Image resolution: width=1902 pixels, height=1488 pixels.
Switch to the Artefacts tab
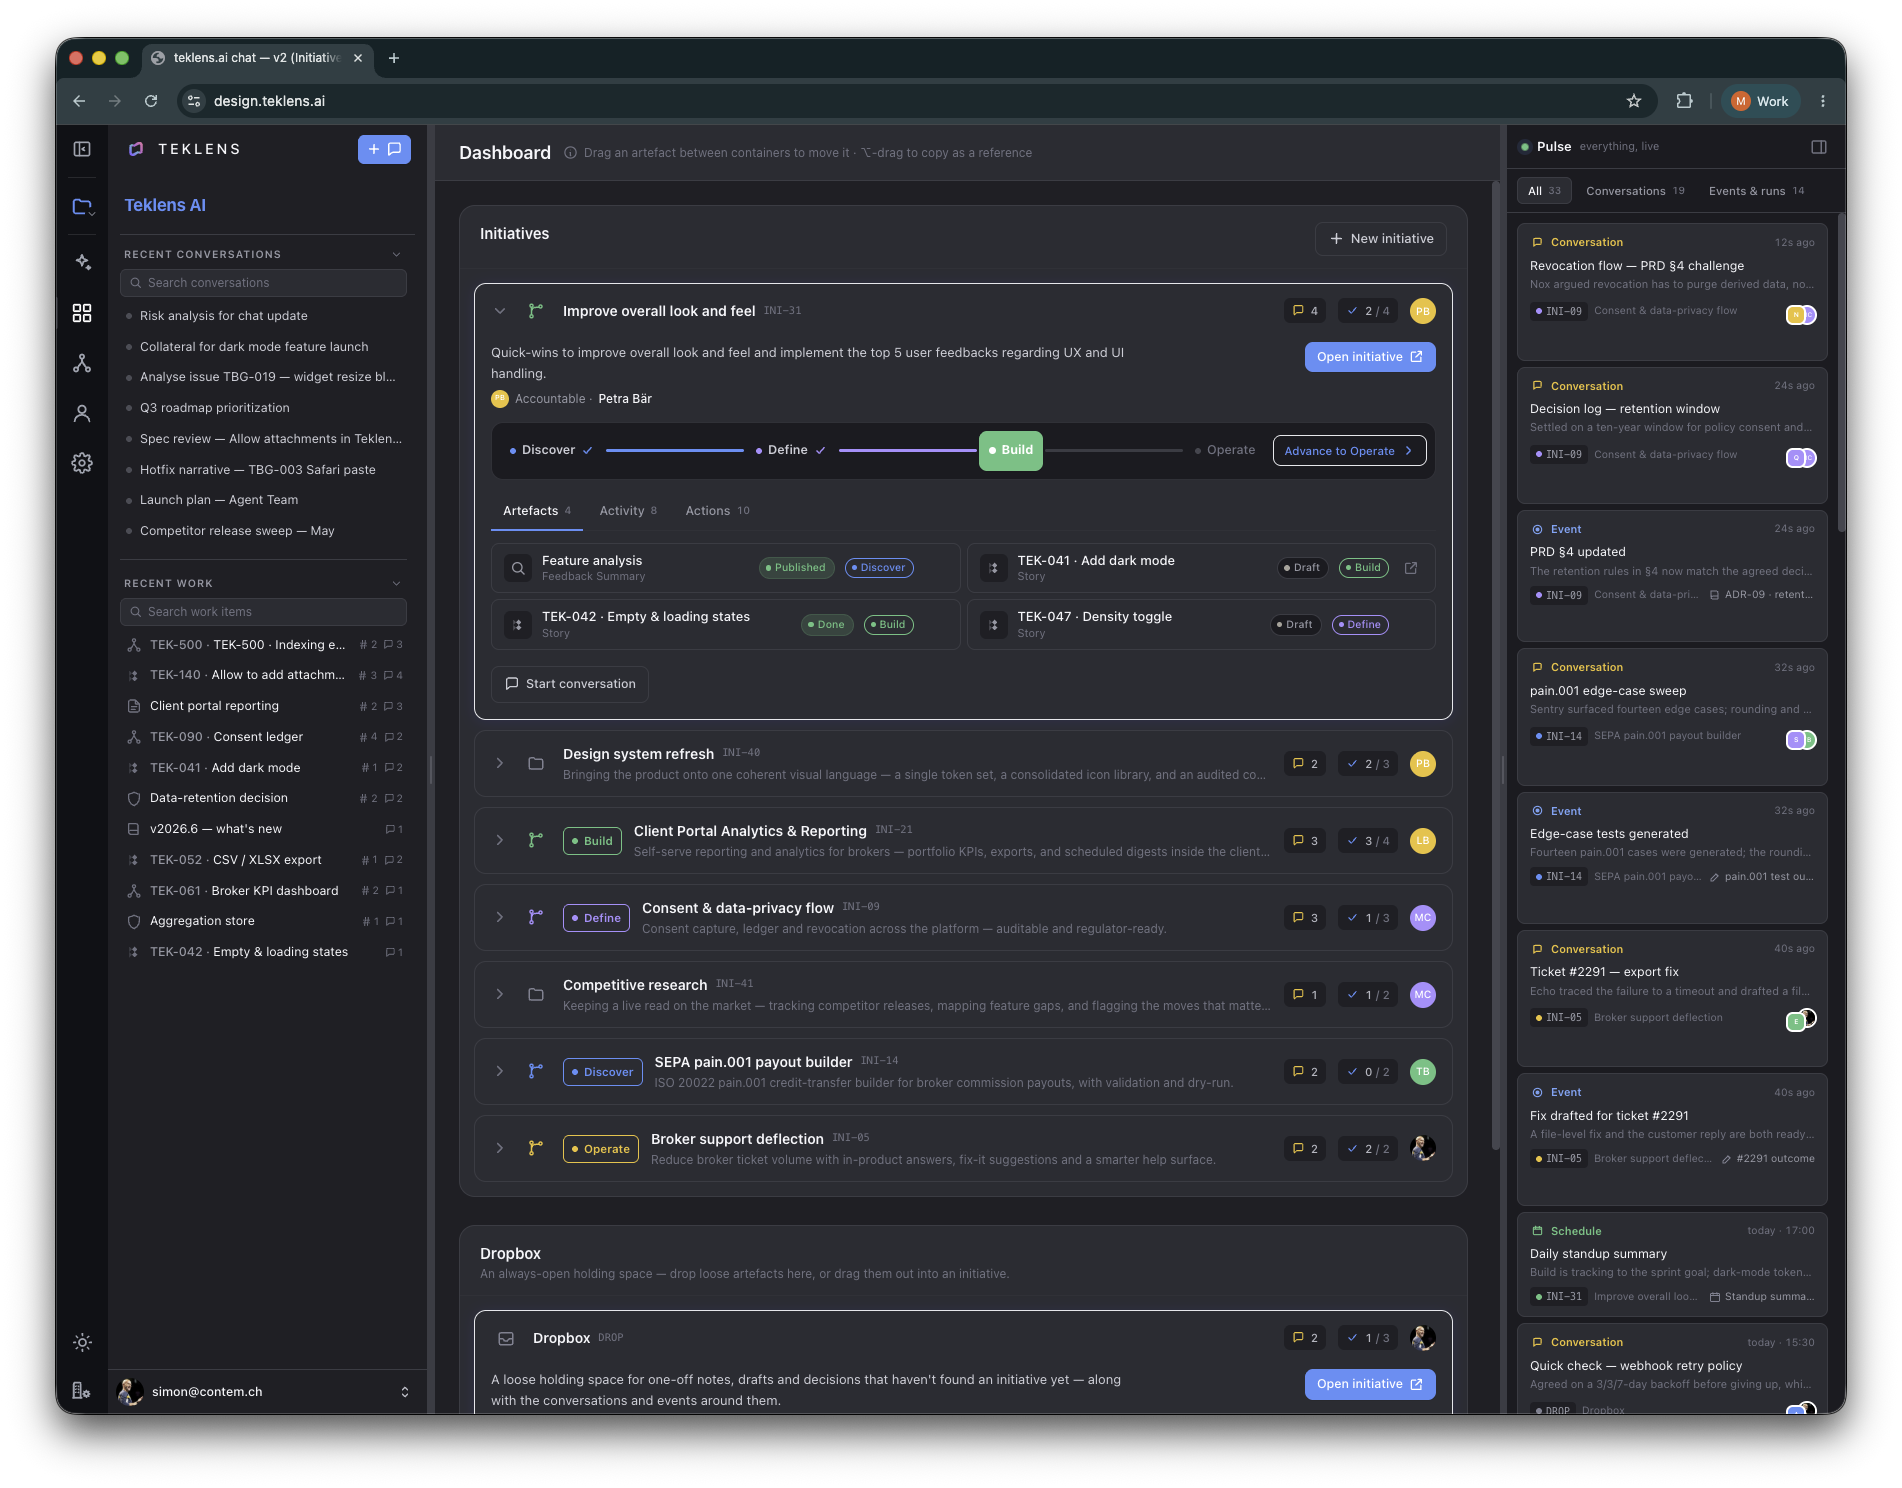click(x=537, y=511)
